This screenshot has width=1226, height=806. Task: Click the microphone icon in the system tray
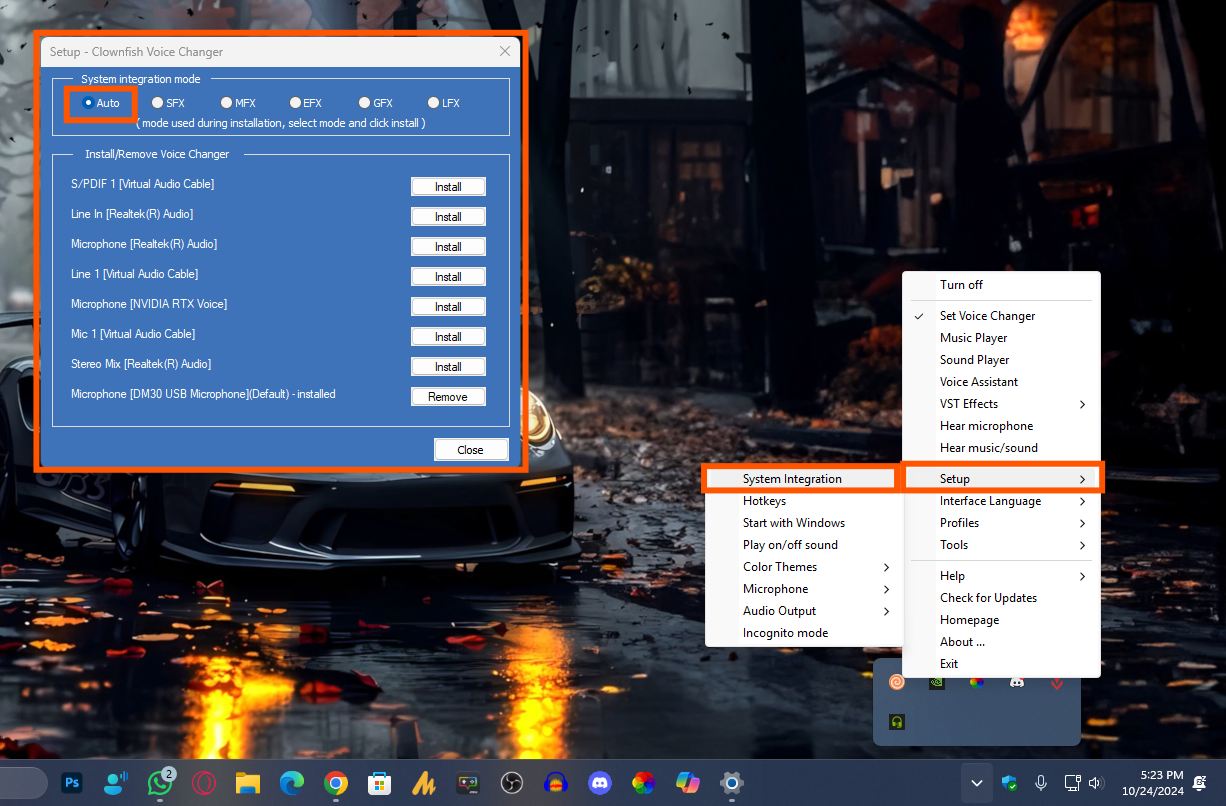click(1041, 783)
